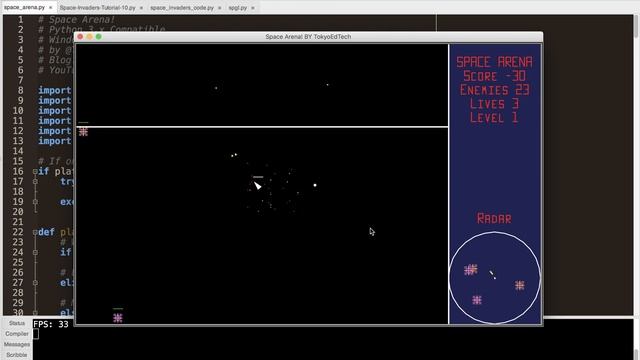Close the Space Arena game window
640x360 pixels.
click(80, 37)
